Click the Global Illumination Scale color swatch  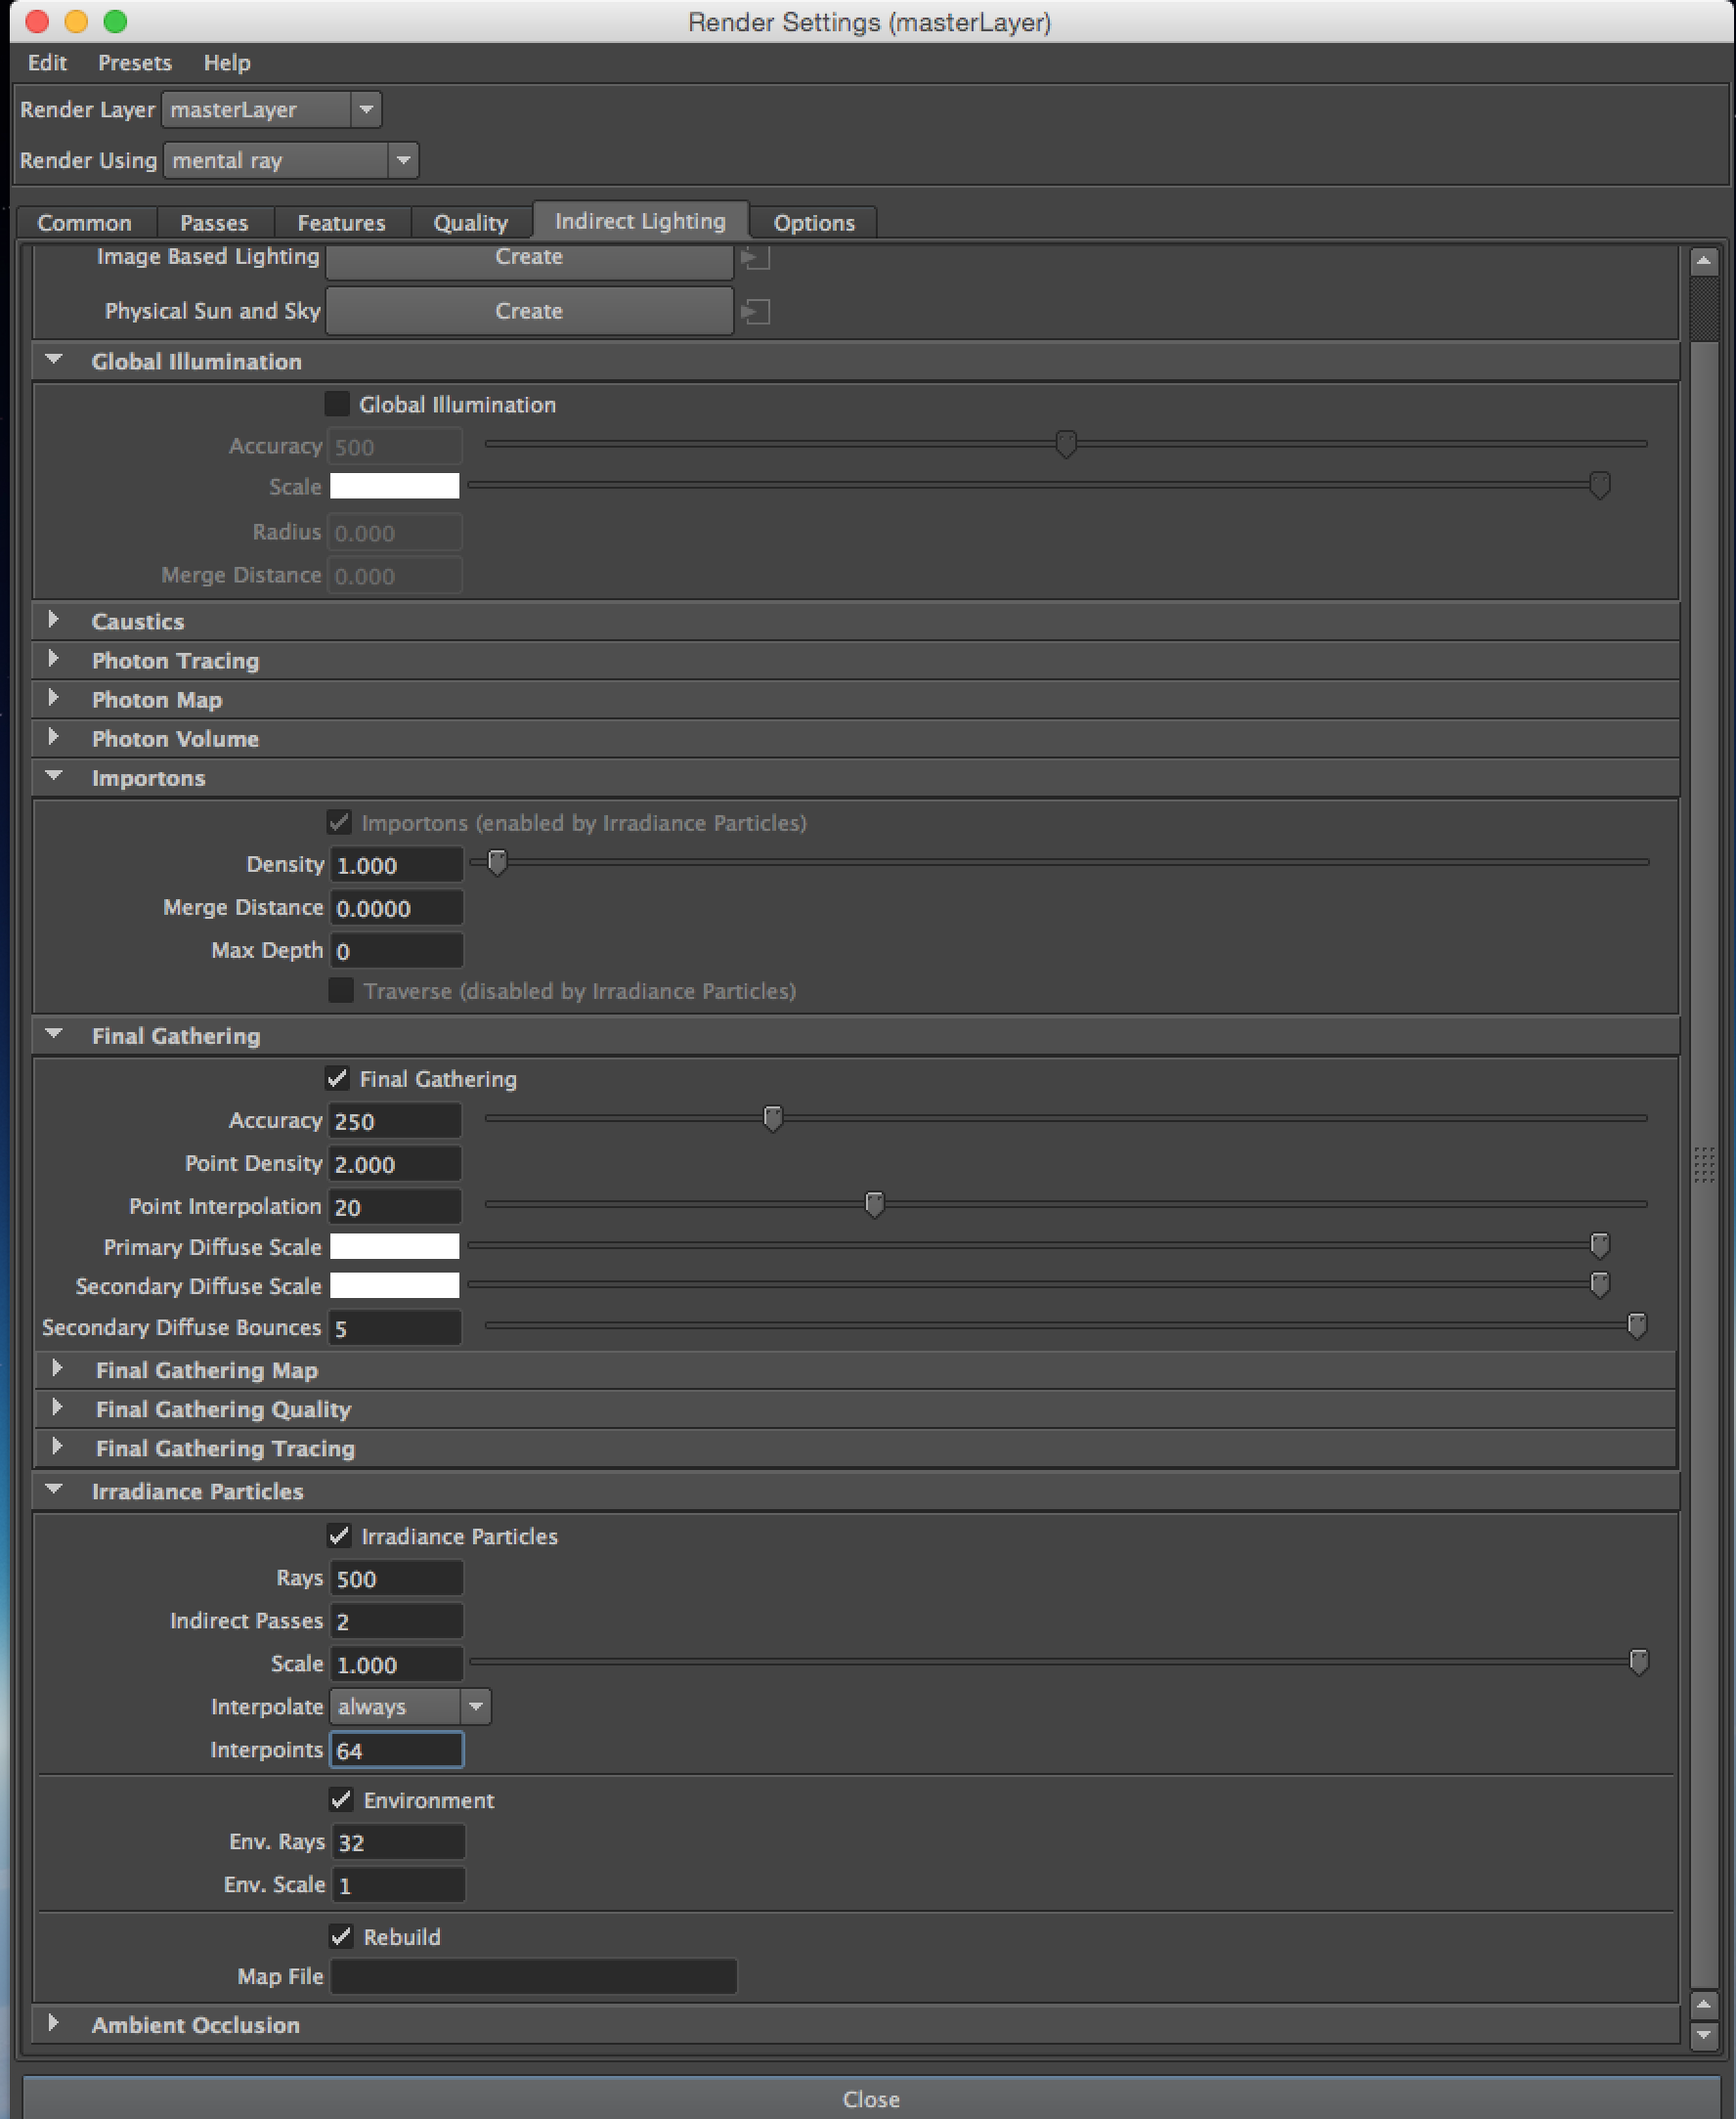point(395,486)
